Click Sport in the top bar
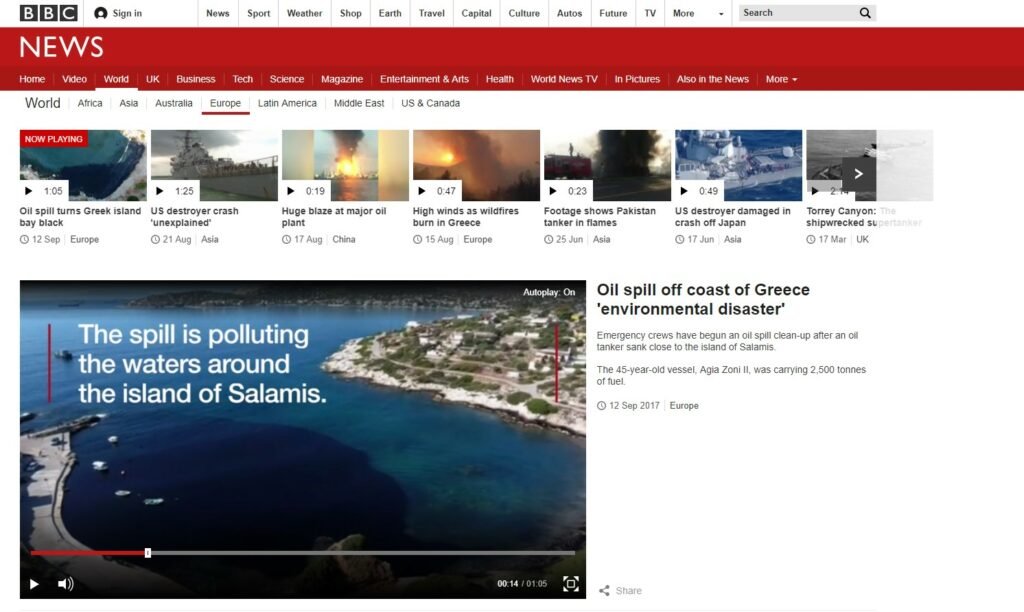1024x612 pixels. click(259, 13)
